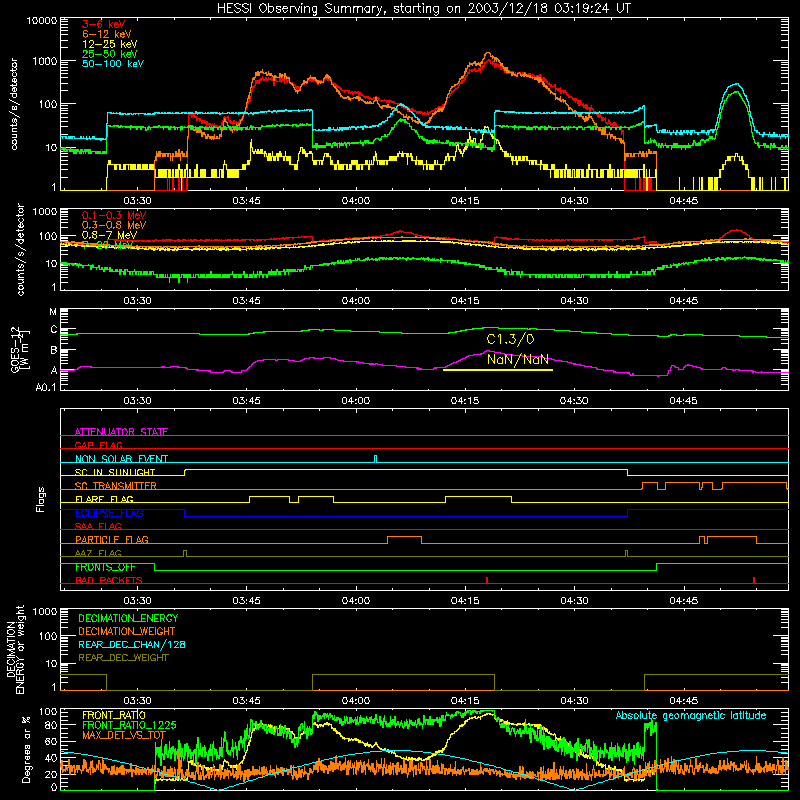Viewport: 800px width, 800px height.
Task: Click the ATTENUATOR_STATE flag label
Action: 121,432
